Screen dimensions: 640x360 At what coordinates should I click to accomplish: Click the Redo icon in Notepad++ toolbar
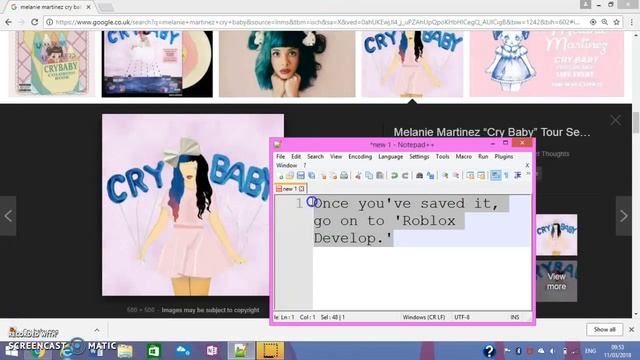pos(405,176)
